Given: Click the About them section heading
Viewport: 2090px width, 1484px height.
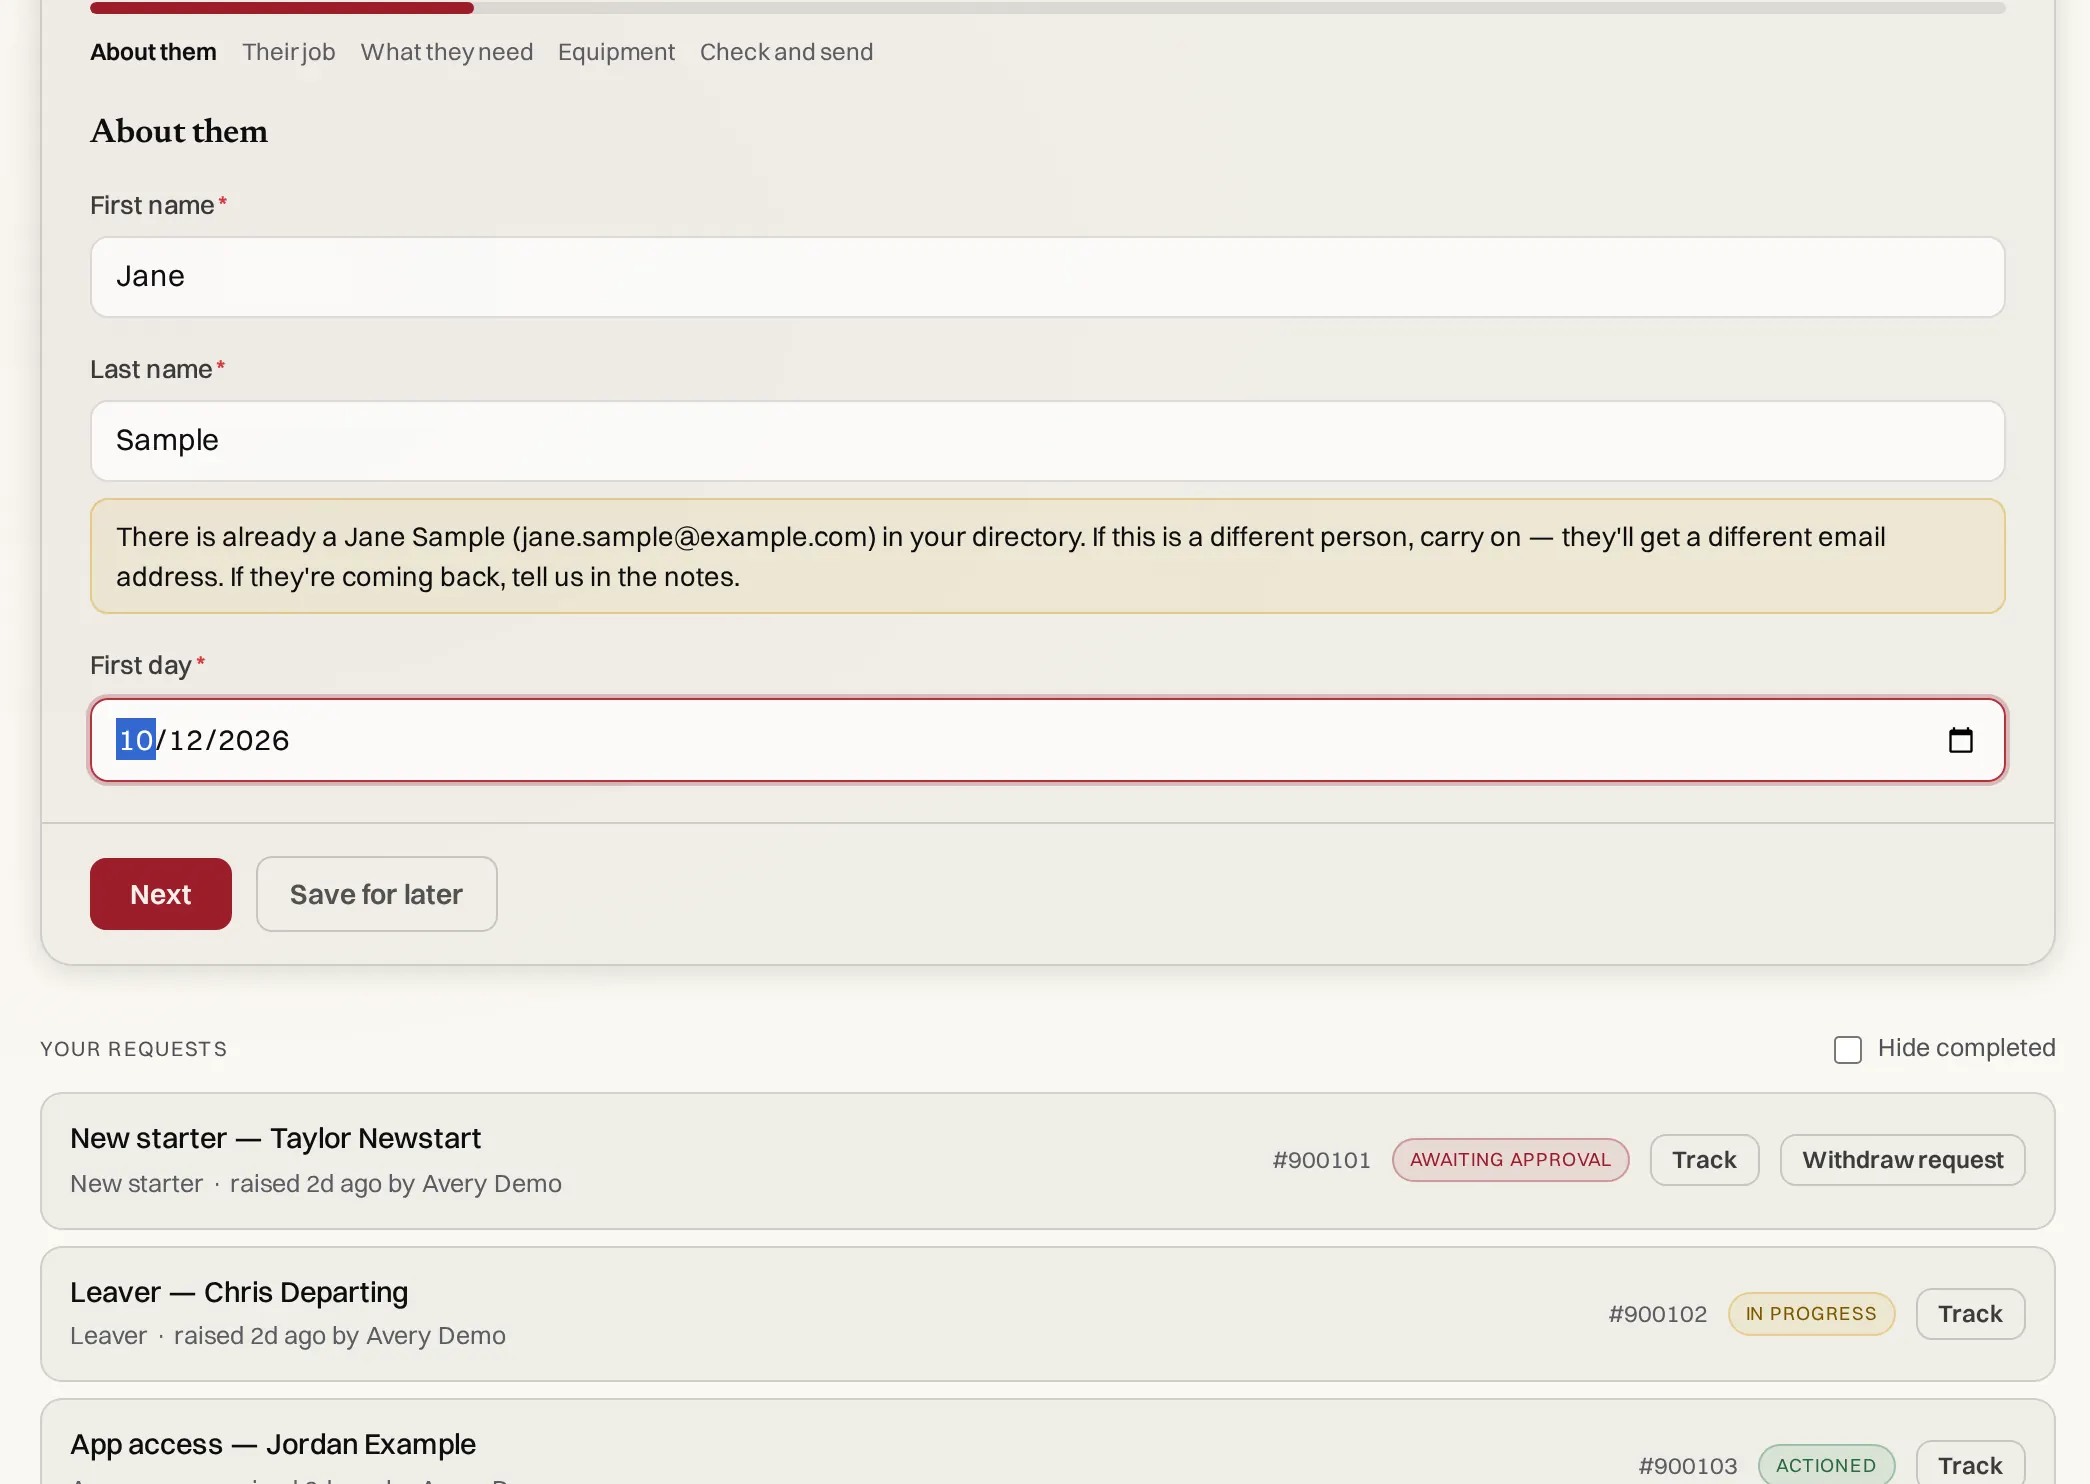Looking at the screenshot, I should (x=179, y=131).
